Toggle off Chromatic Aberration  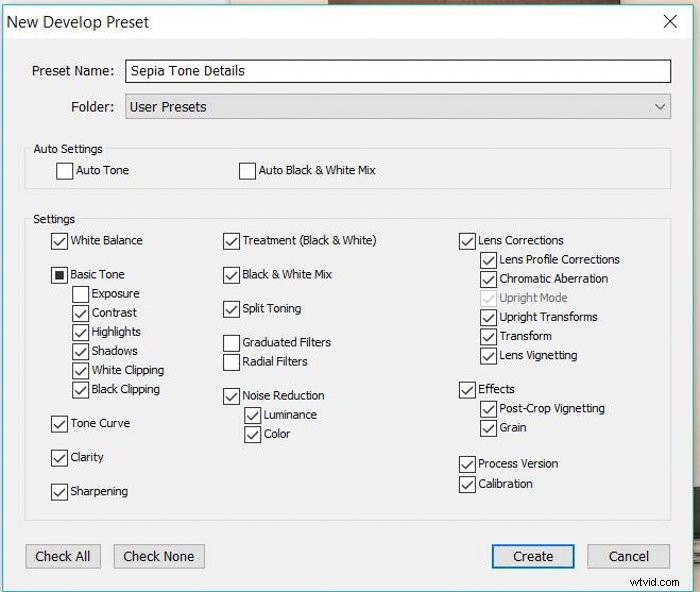click(488, 279)
